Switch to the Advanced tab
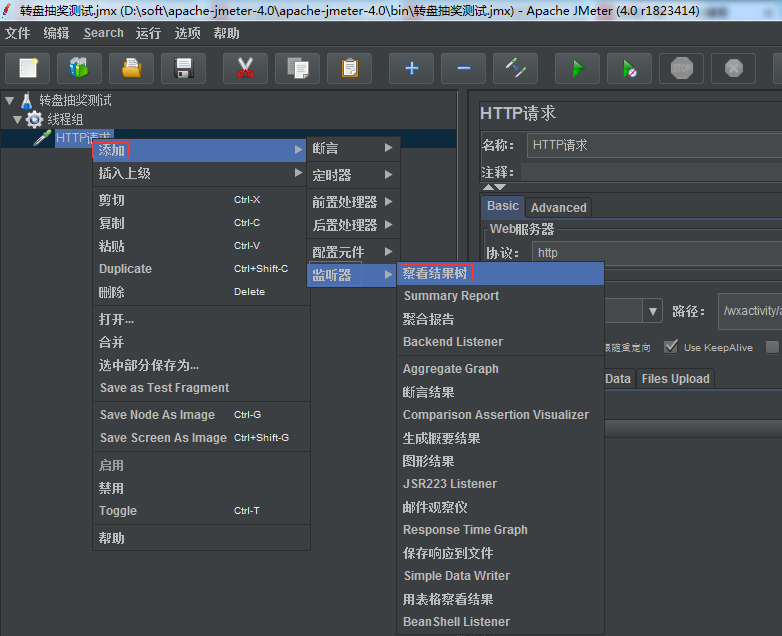This screenshot has width=782, height=636. click(x=558, y=207)
